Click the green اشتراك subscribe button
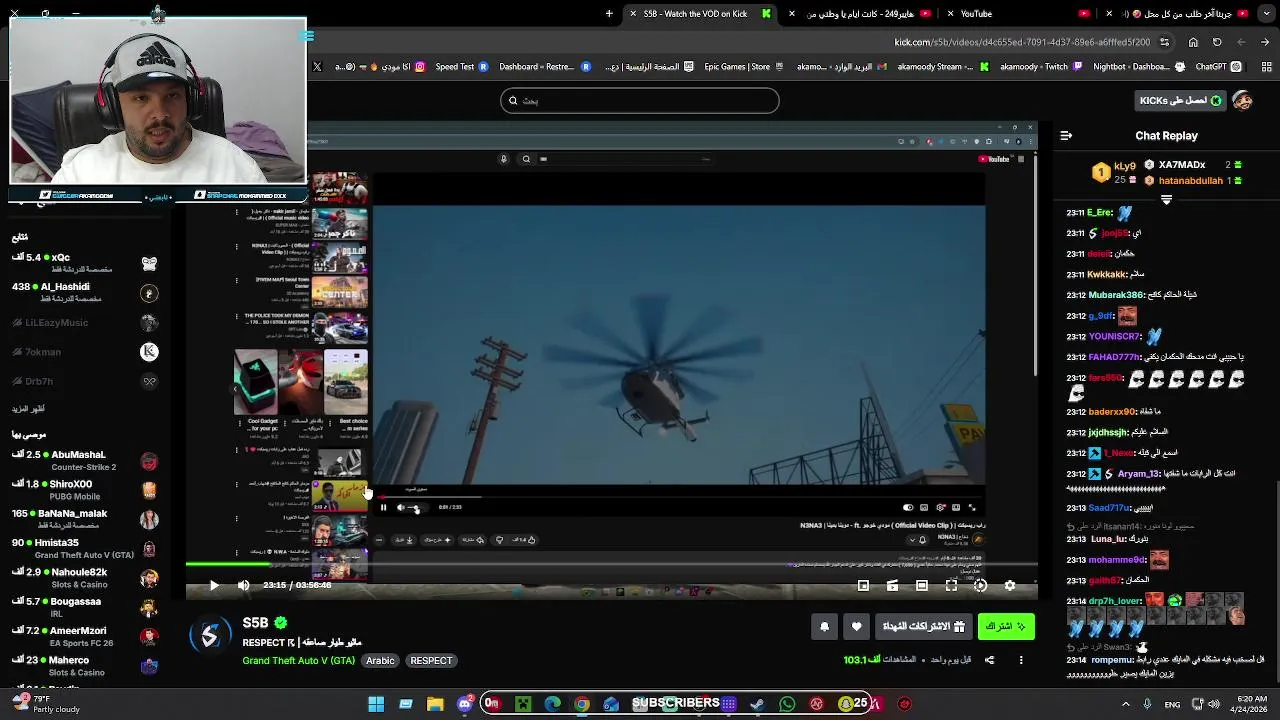This screenshot has width=1280, height=720. 1006,627
